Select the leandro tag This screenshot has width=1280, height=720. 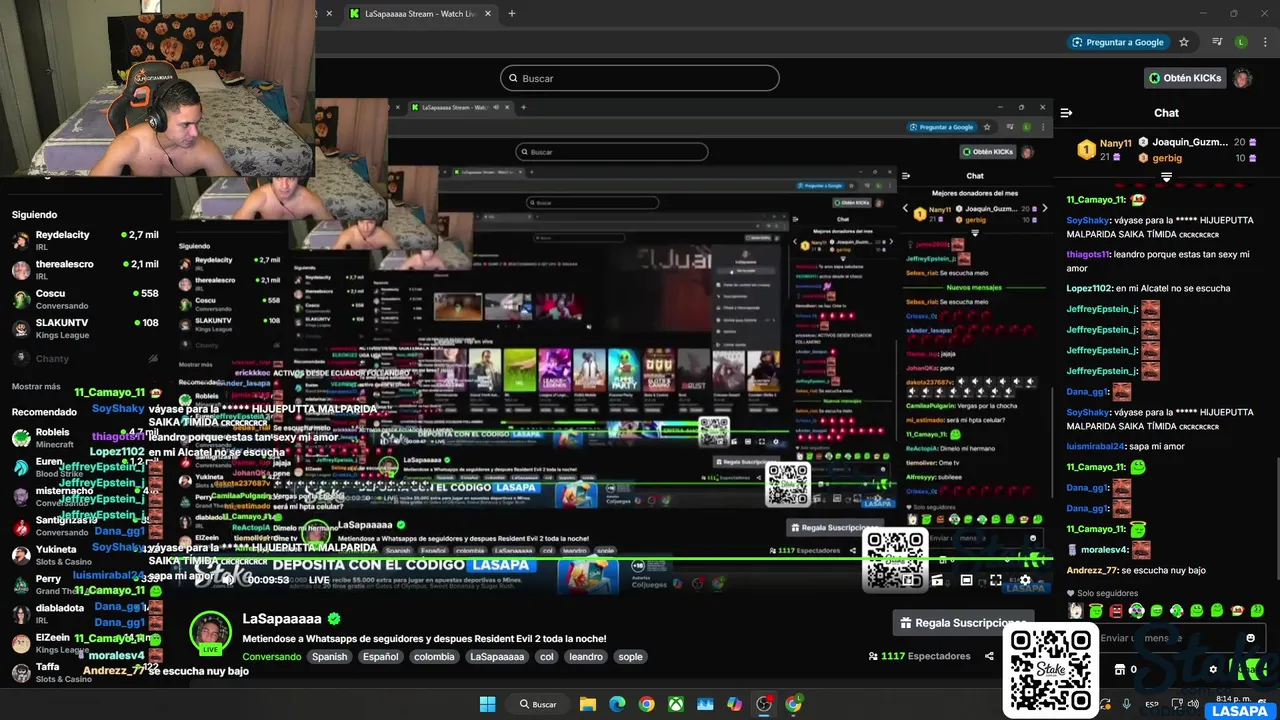pos(586,657)
